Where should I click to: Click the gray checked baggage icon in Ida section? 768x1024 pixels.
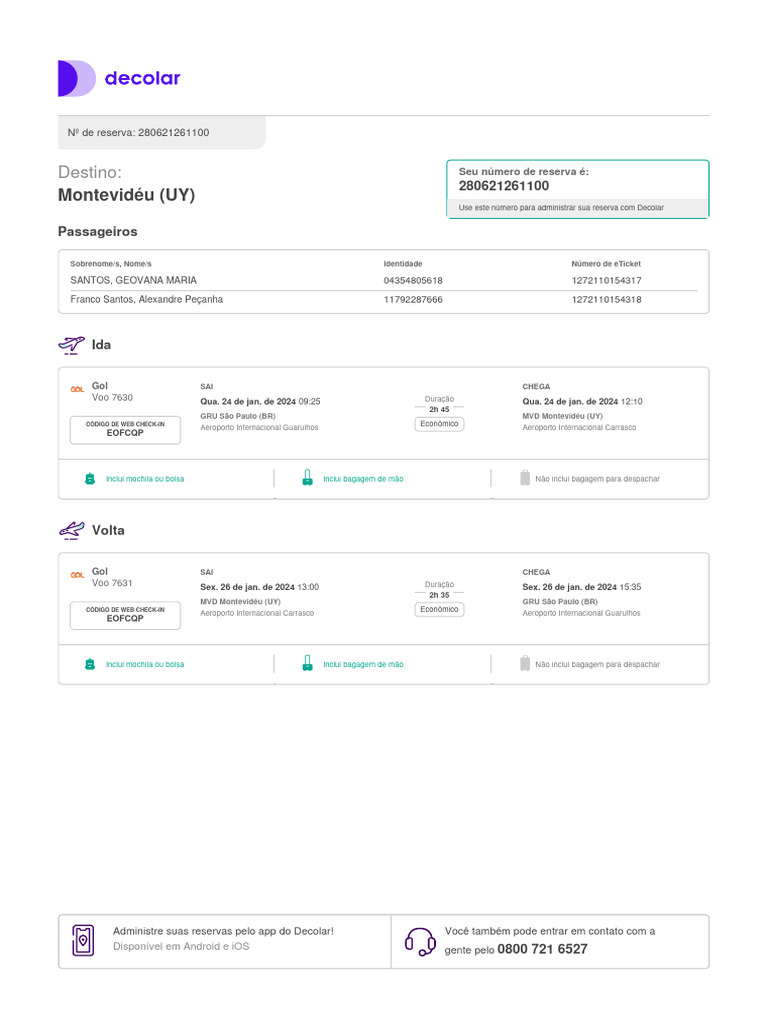point(525,479)
